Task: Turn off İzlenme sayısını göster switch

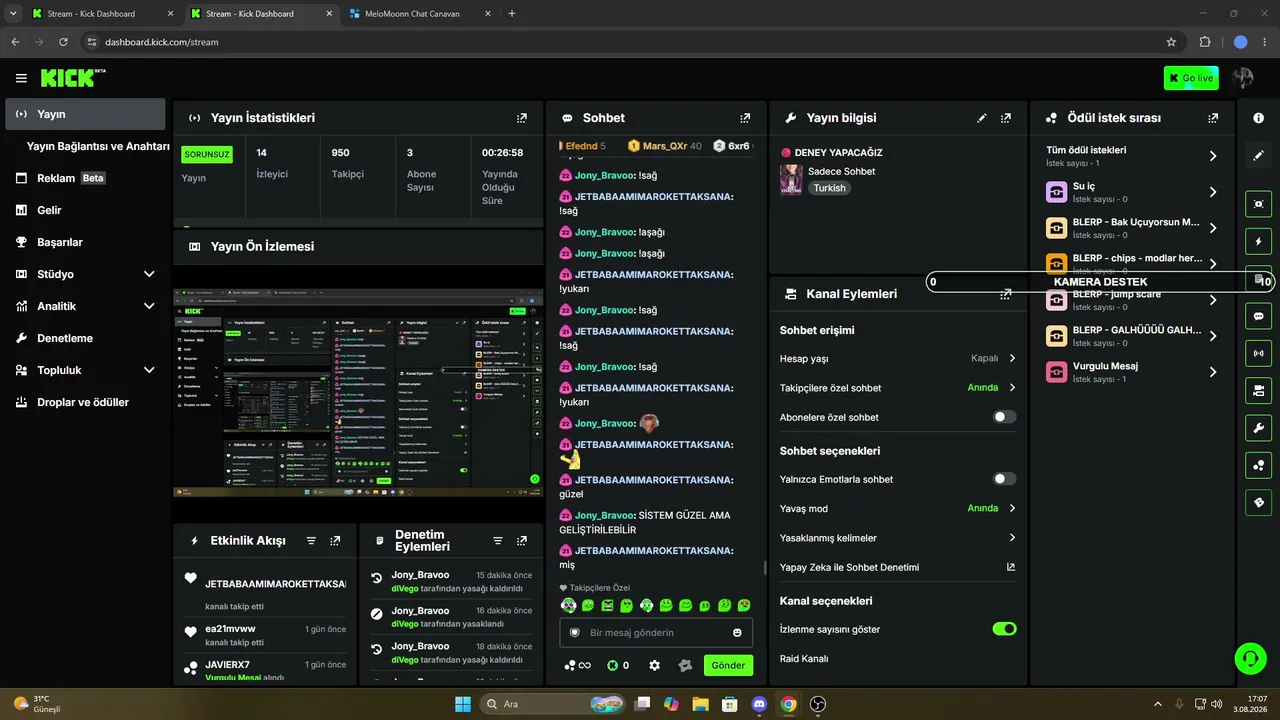Action: pos(1004,629)
